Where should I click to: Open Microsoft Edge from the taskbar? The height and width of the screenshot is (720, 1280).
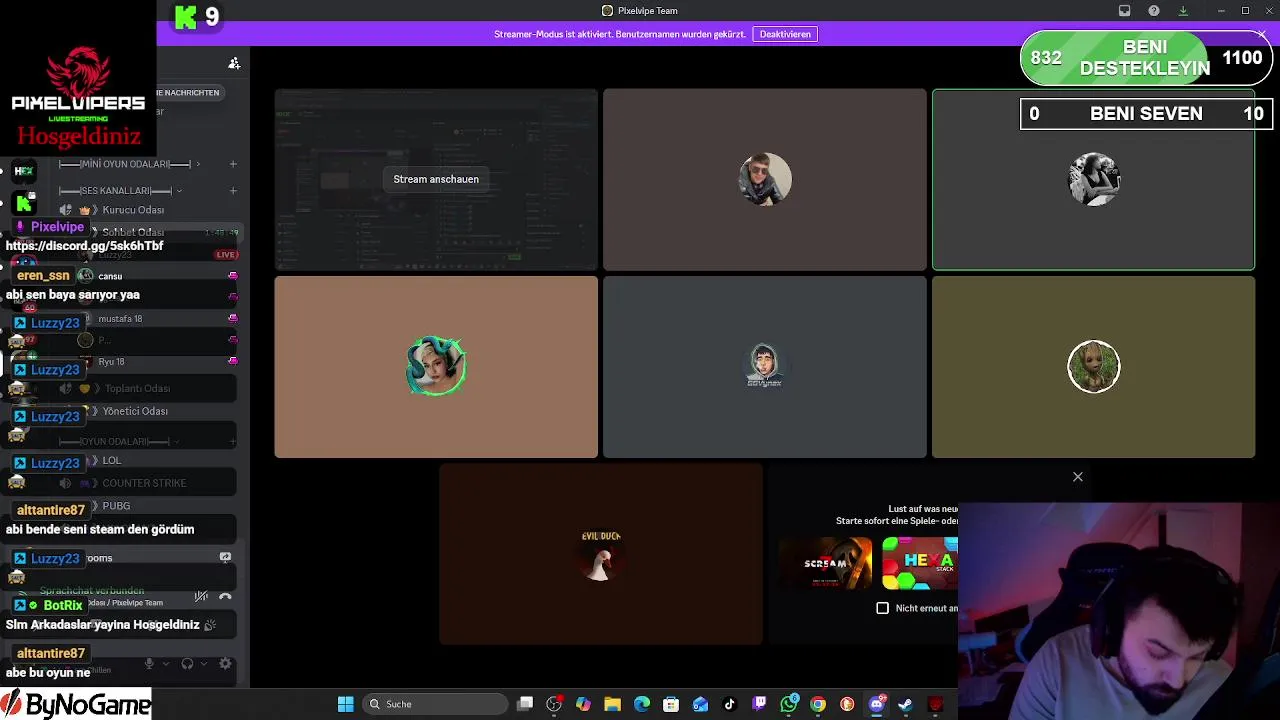(641, 704)
